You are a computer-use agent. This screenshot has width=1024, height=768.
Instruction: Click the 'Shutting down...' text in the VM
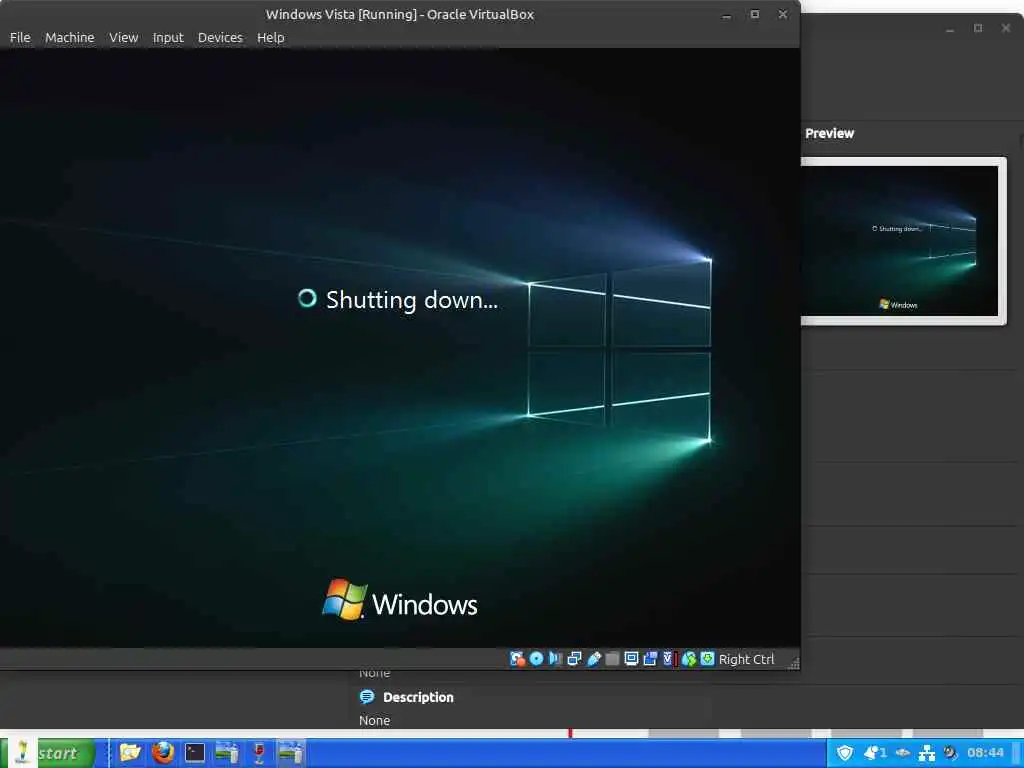click(411, 300)
